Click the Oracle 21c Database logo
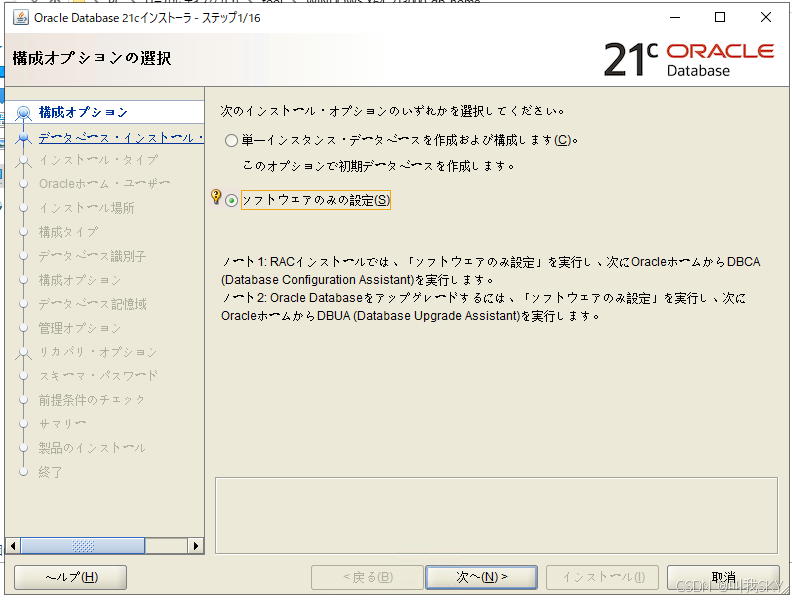792x600 pixels. coord(688,60)
